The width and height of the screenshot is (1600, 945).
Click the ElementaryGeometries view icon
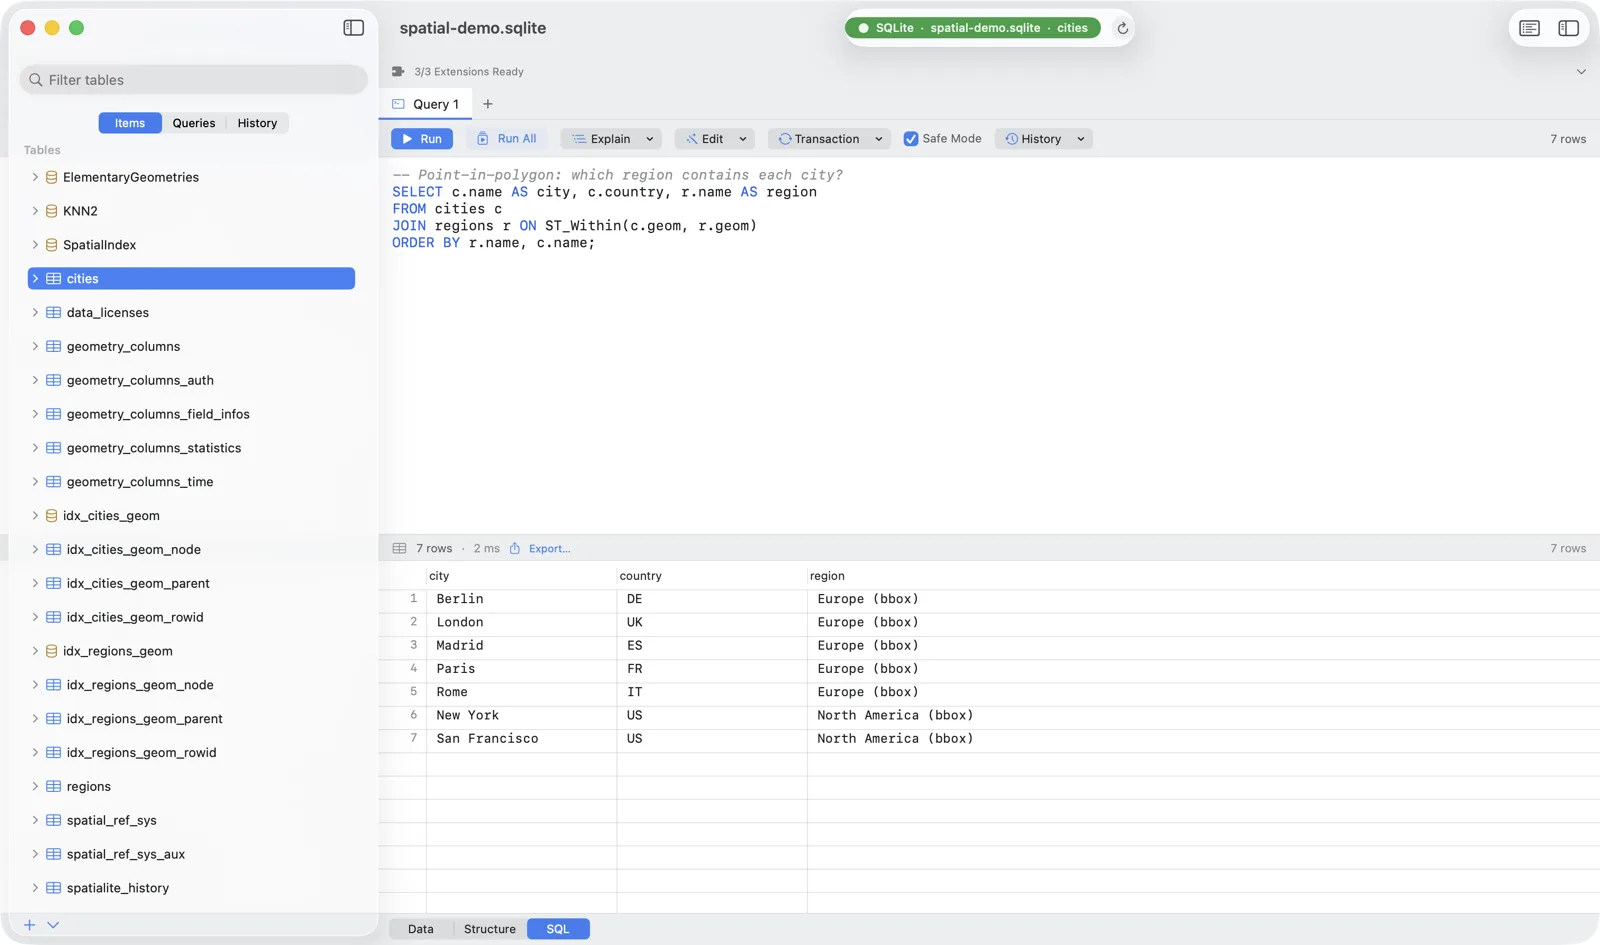[51, 177]
